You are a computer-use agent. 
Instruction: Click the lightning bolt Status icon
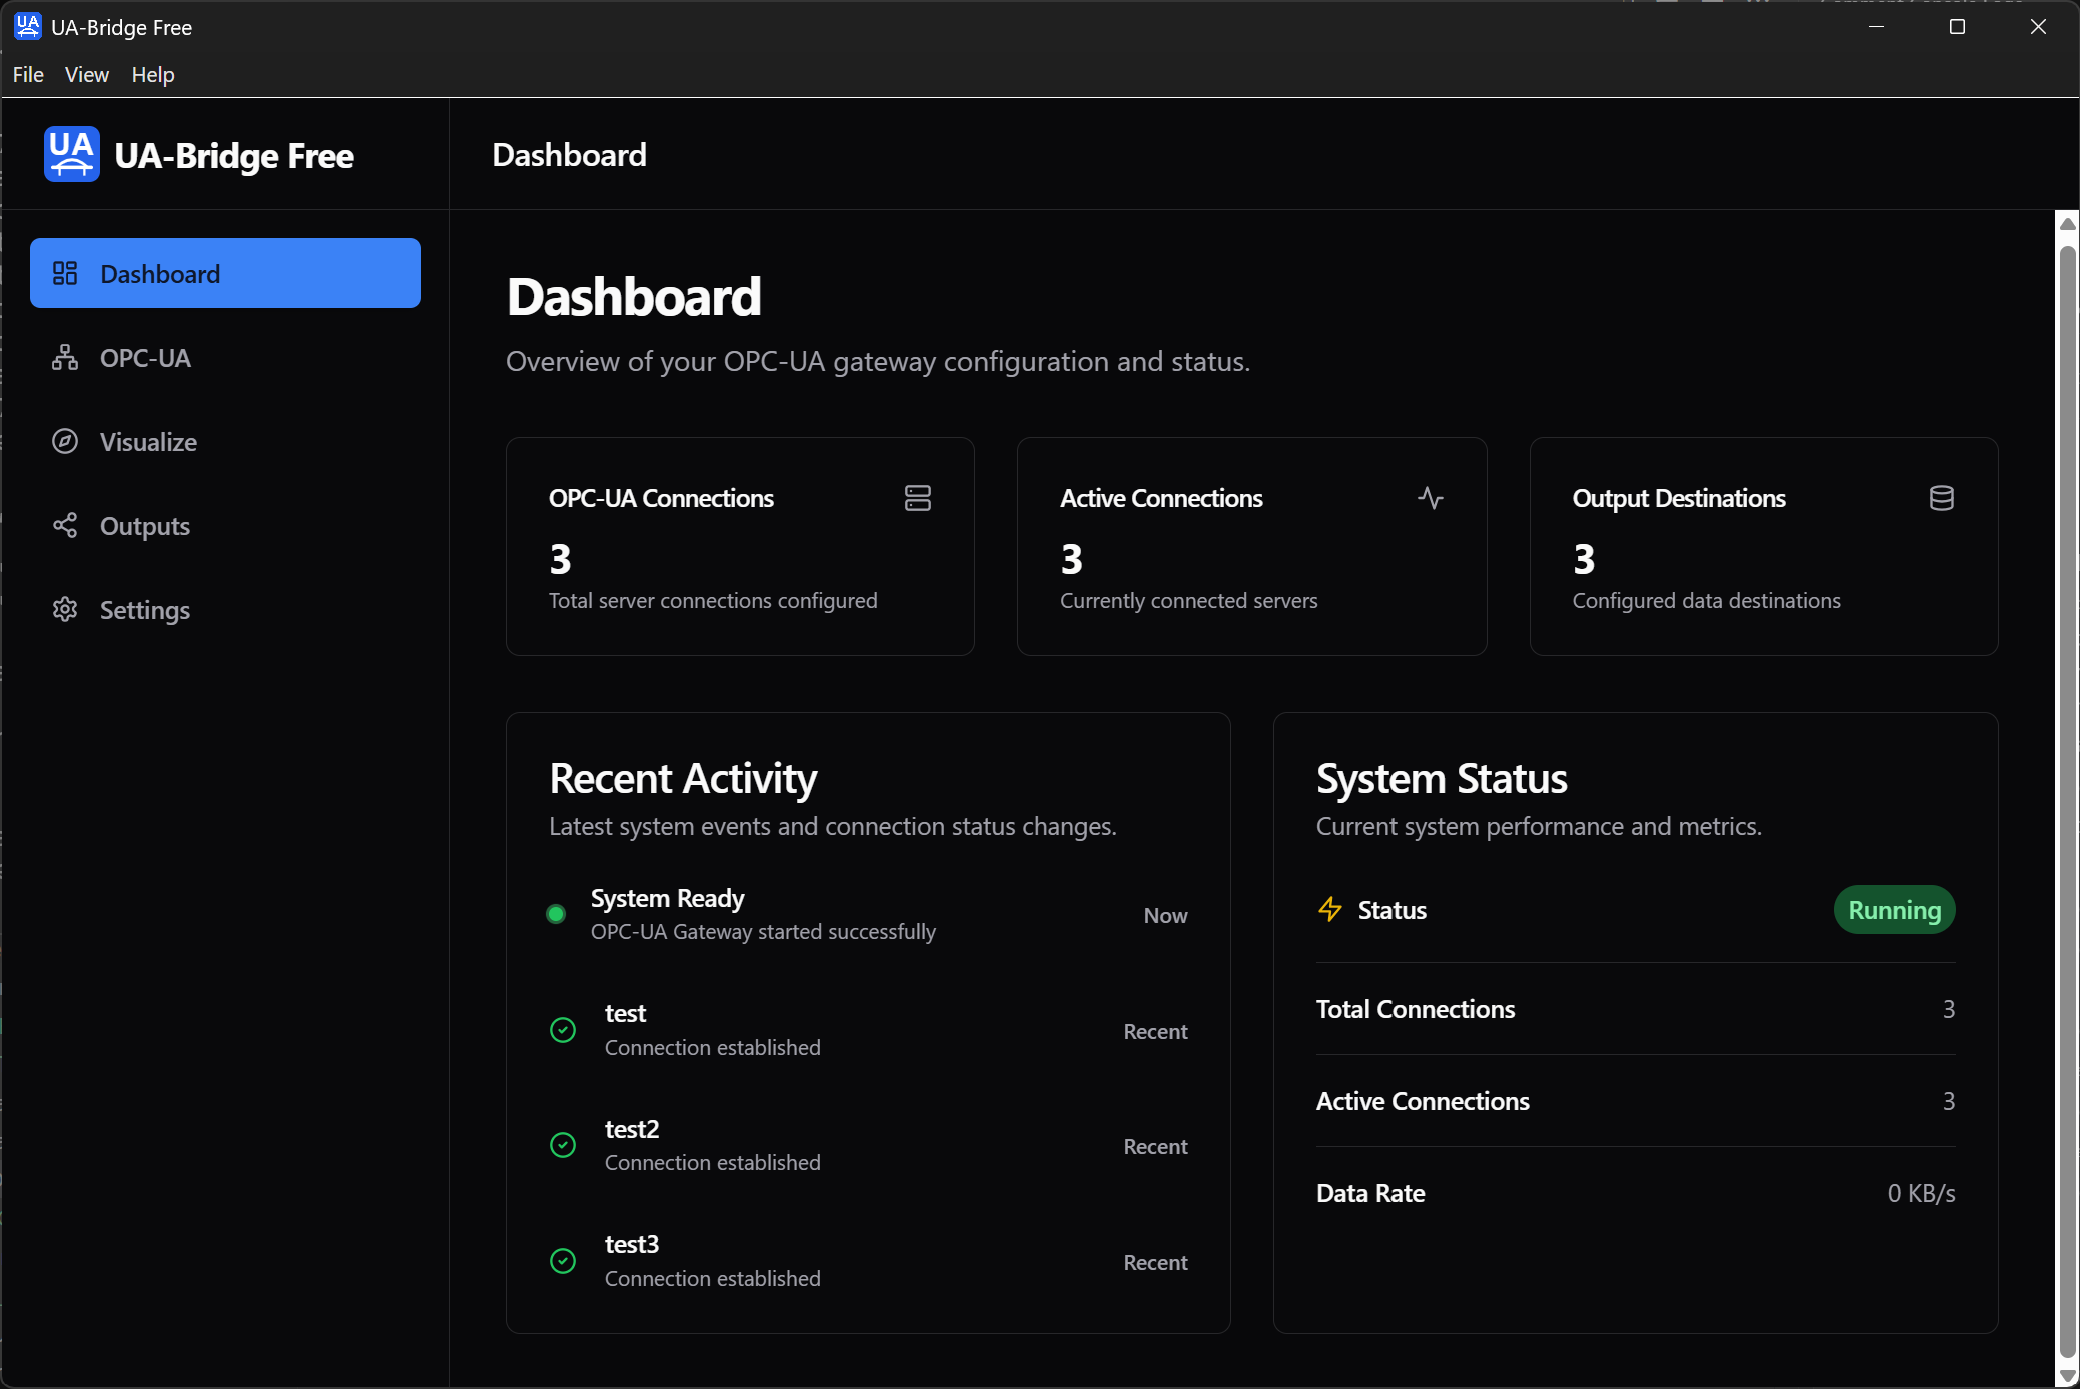pos(1329,910)
